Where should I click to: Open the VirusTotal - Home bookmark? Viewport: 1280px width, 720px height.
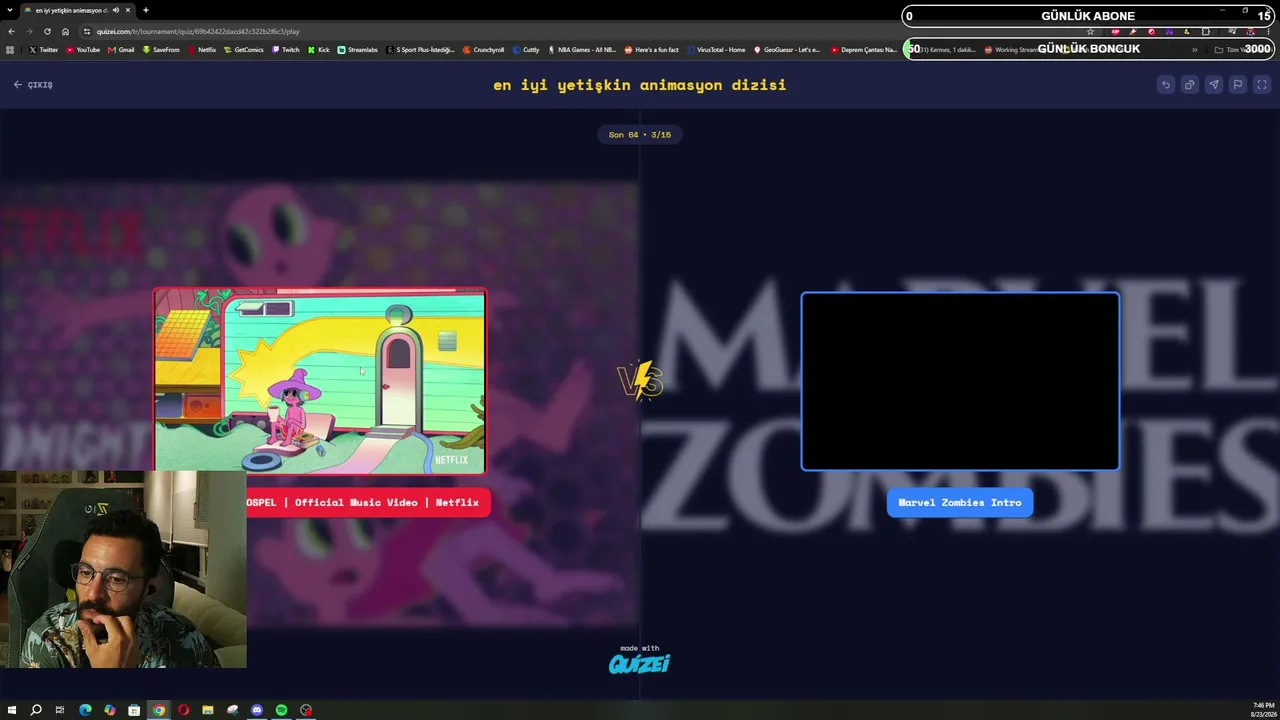[716, 50]
